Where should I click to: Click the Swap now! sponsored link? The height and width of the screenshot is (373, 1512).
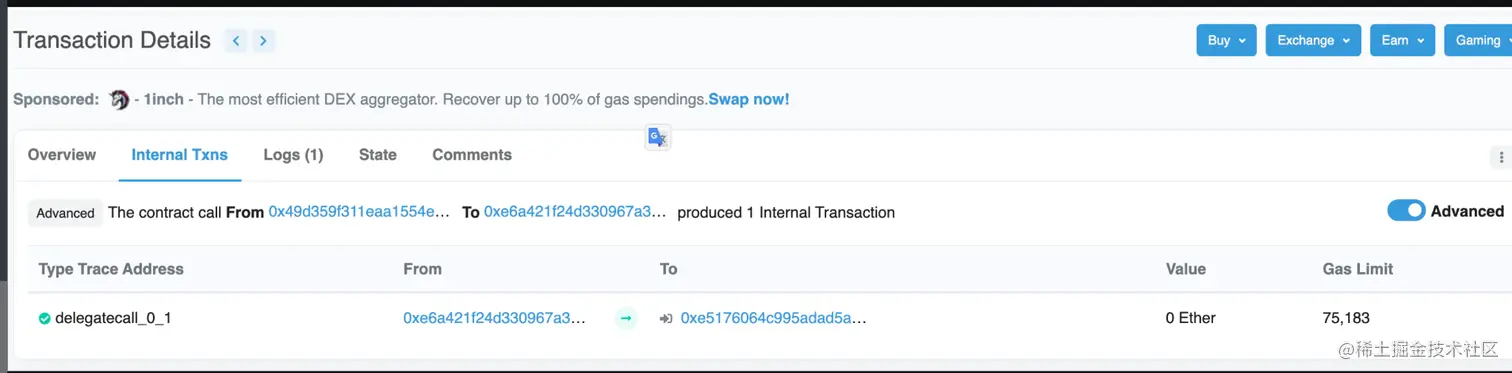point(749,99)
